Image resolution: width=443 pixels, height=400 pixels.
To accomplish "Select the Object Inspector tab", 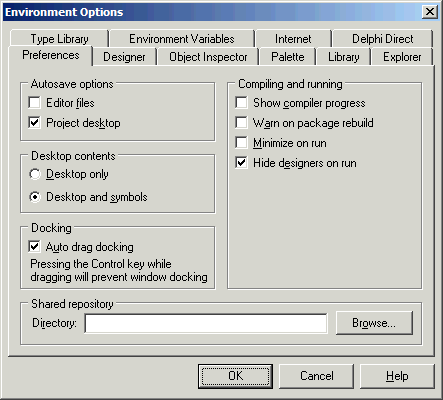I will point(208,57).
